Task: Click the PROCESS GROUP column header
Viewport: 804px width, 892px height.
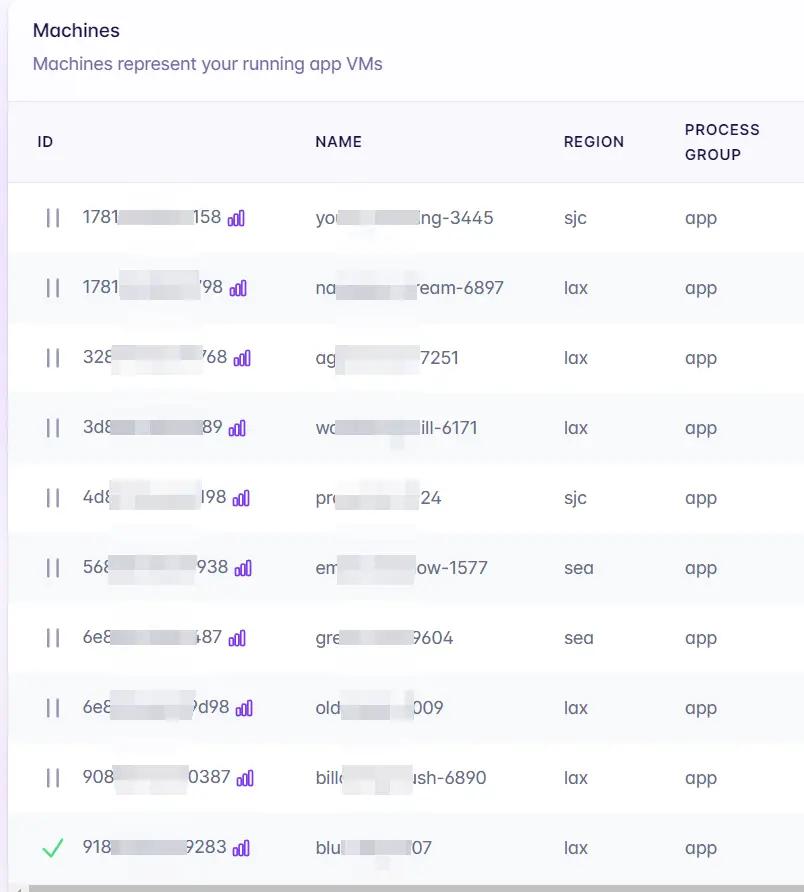Action: [x=722, y=142]
